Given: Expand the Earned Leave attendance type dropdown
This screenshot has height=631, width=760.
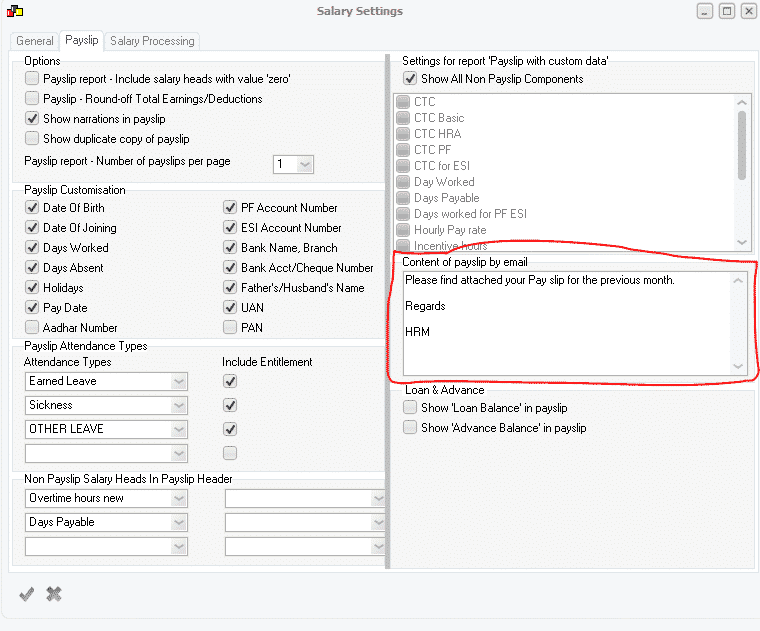Looking at the screenshot, I should click(179, 381).
